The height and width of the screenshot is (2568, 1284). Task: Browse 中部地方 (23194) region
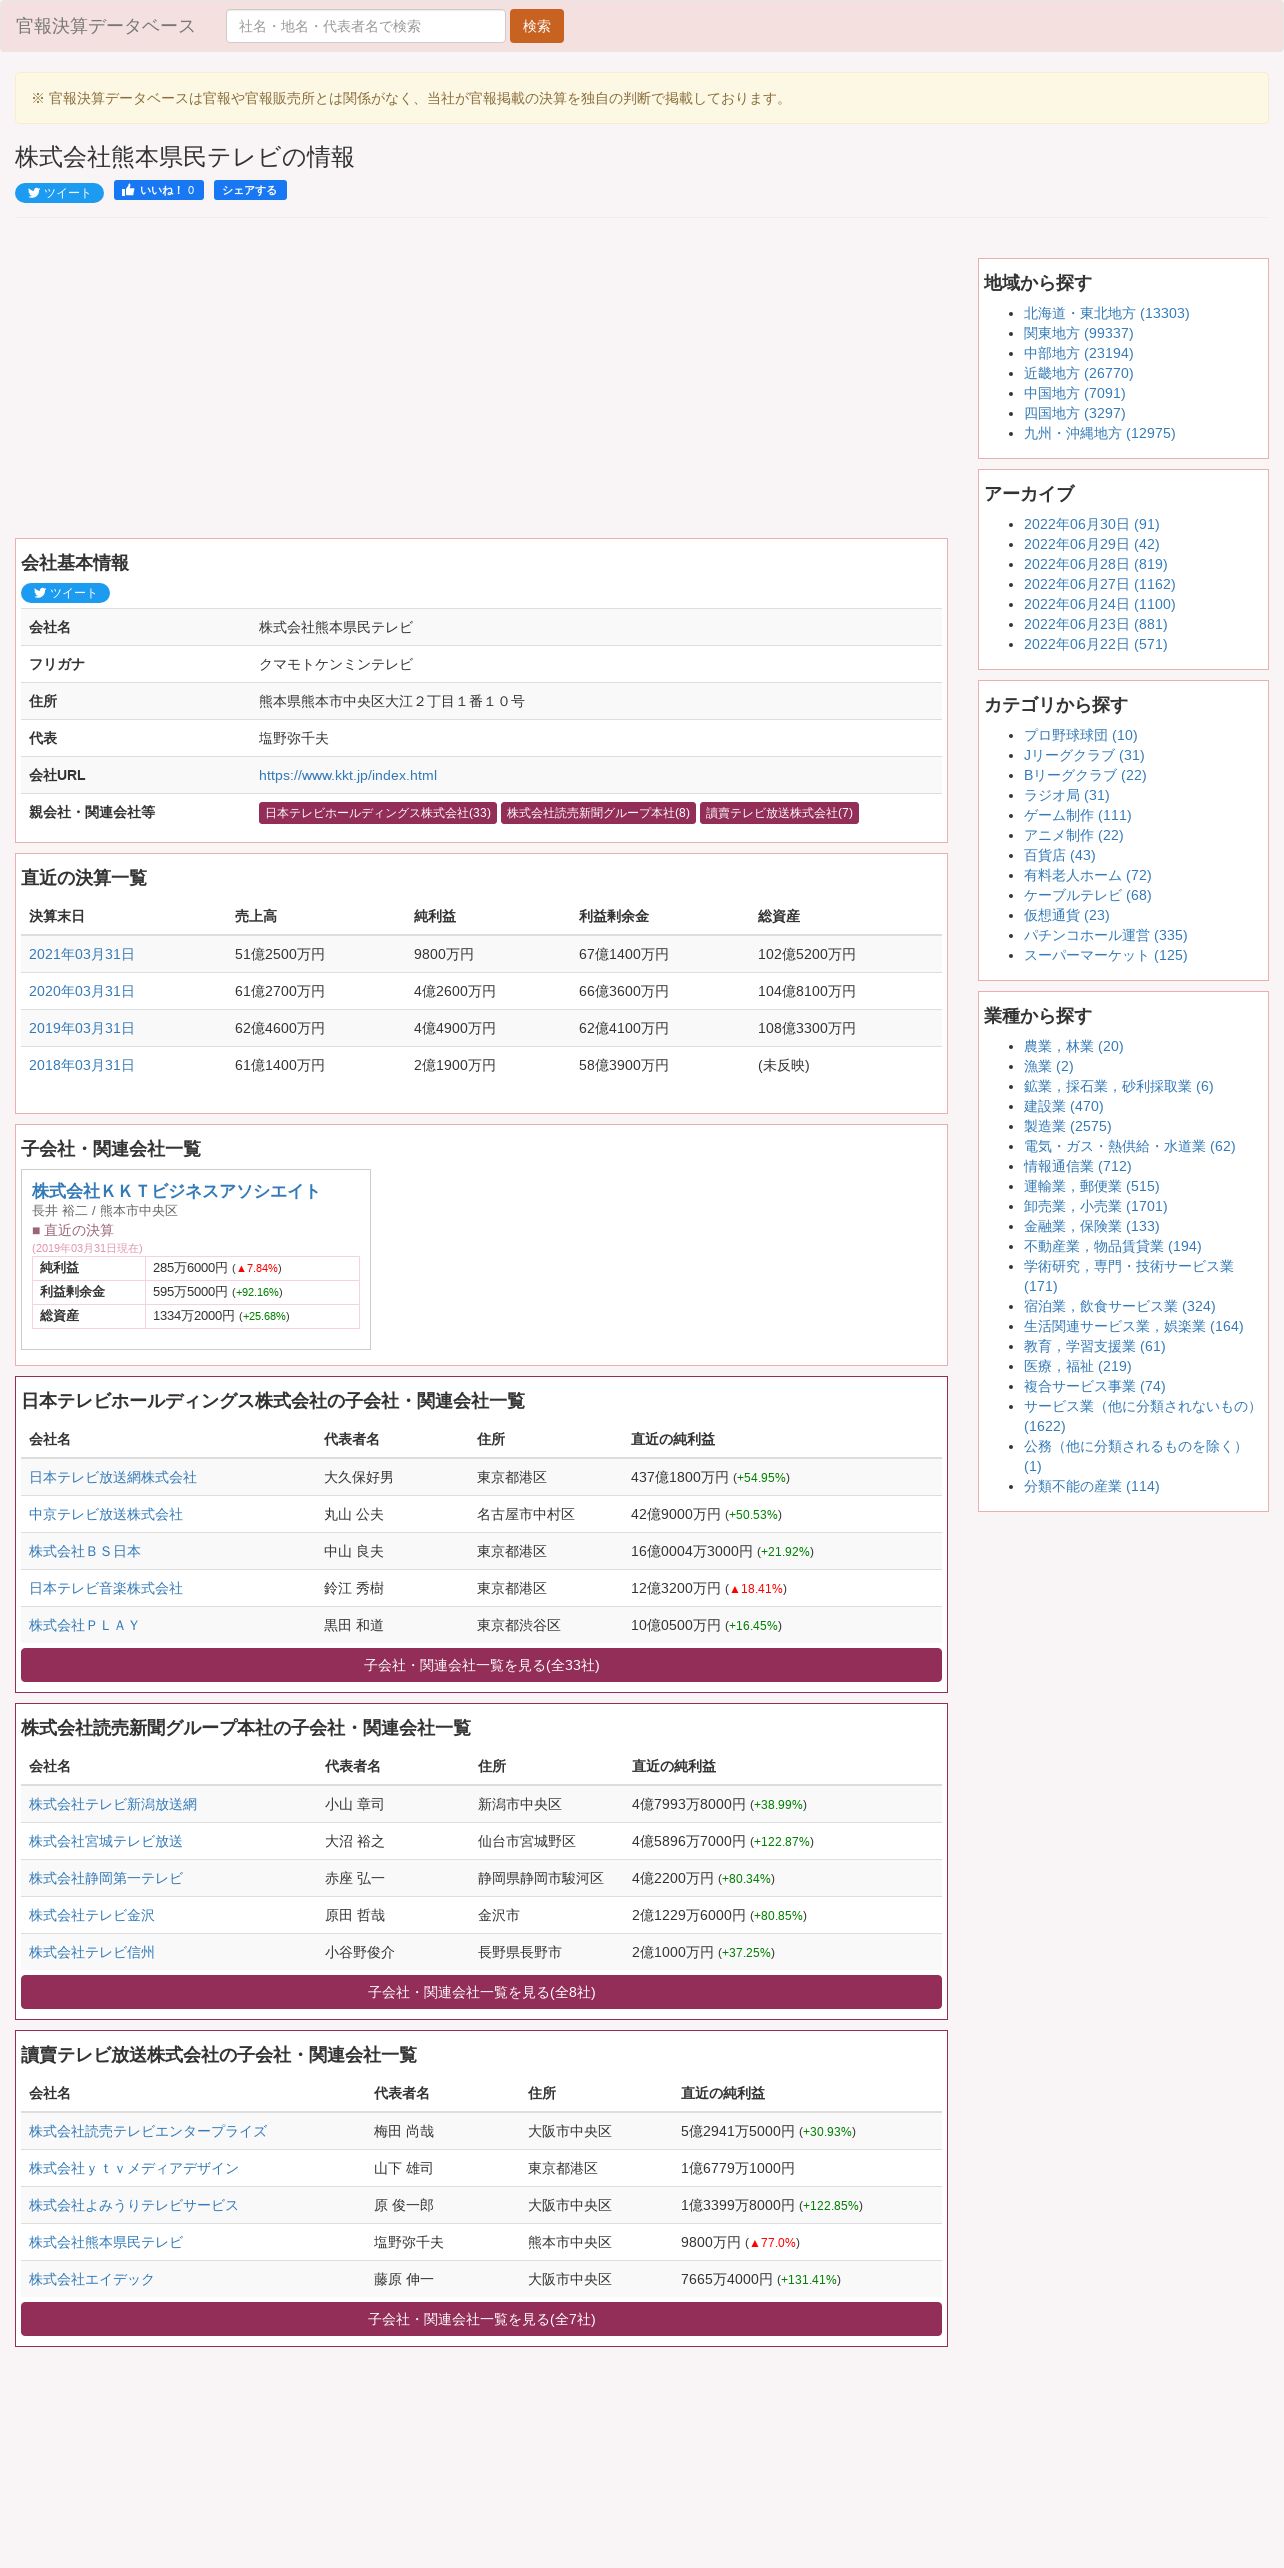[1078, 353]
